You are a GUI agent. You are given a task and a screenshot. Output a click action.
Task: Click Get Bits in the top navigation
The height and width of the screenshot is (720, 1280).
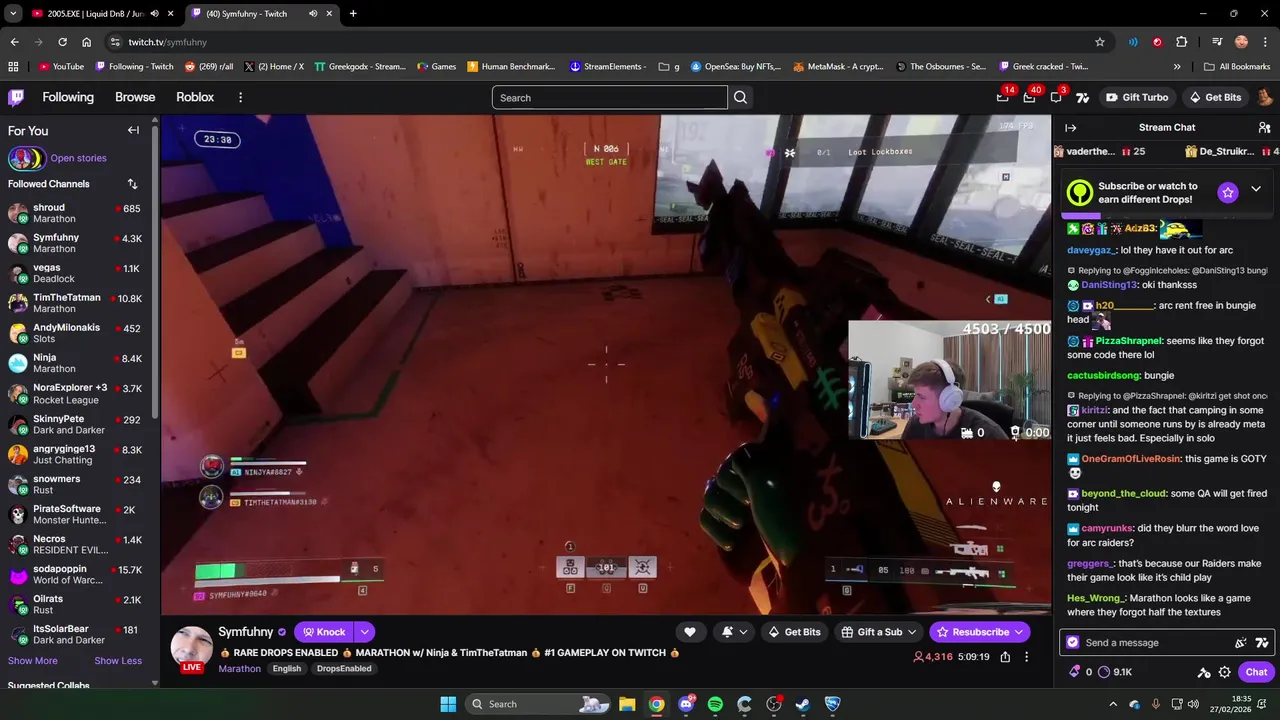(x=1214, y=97)
